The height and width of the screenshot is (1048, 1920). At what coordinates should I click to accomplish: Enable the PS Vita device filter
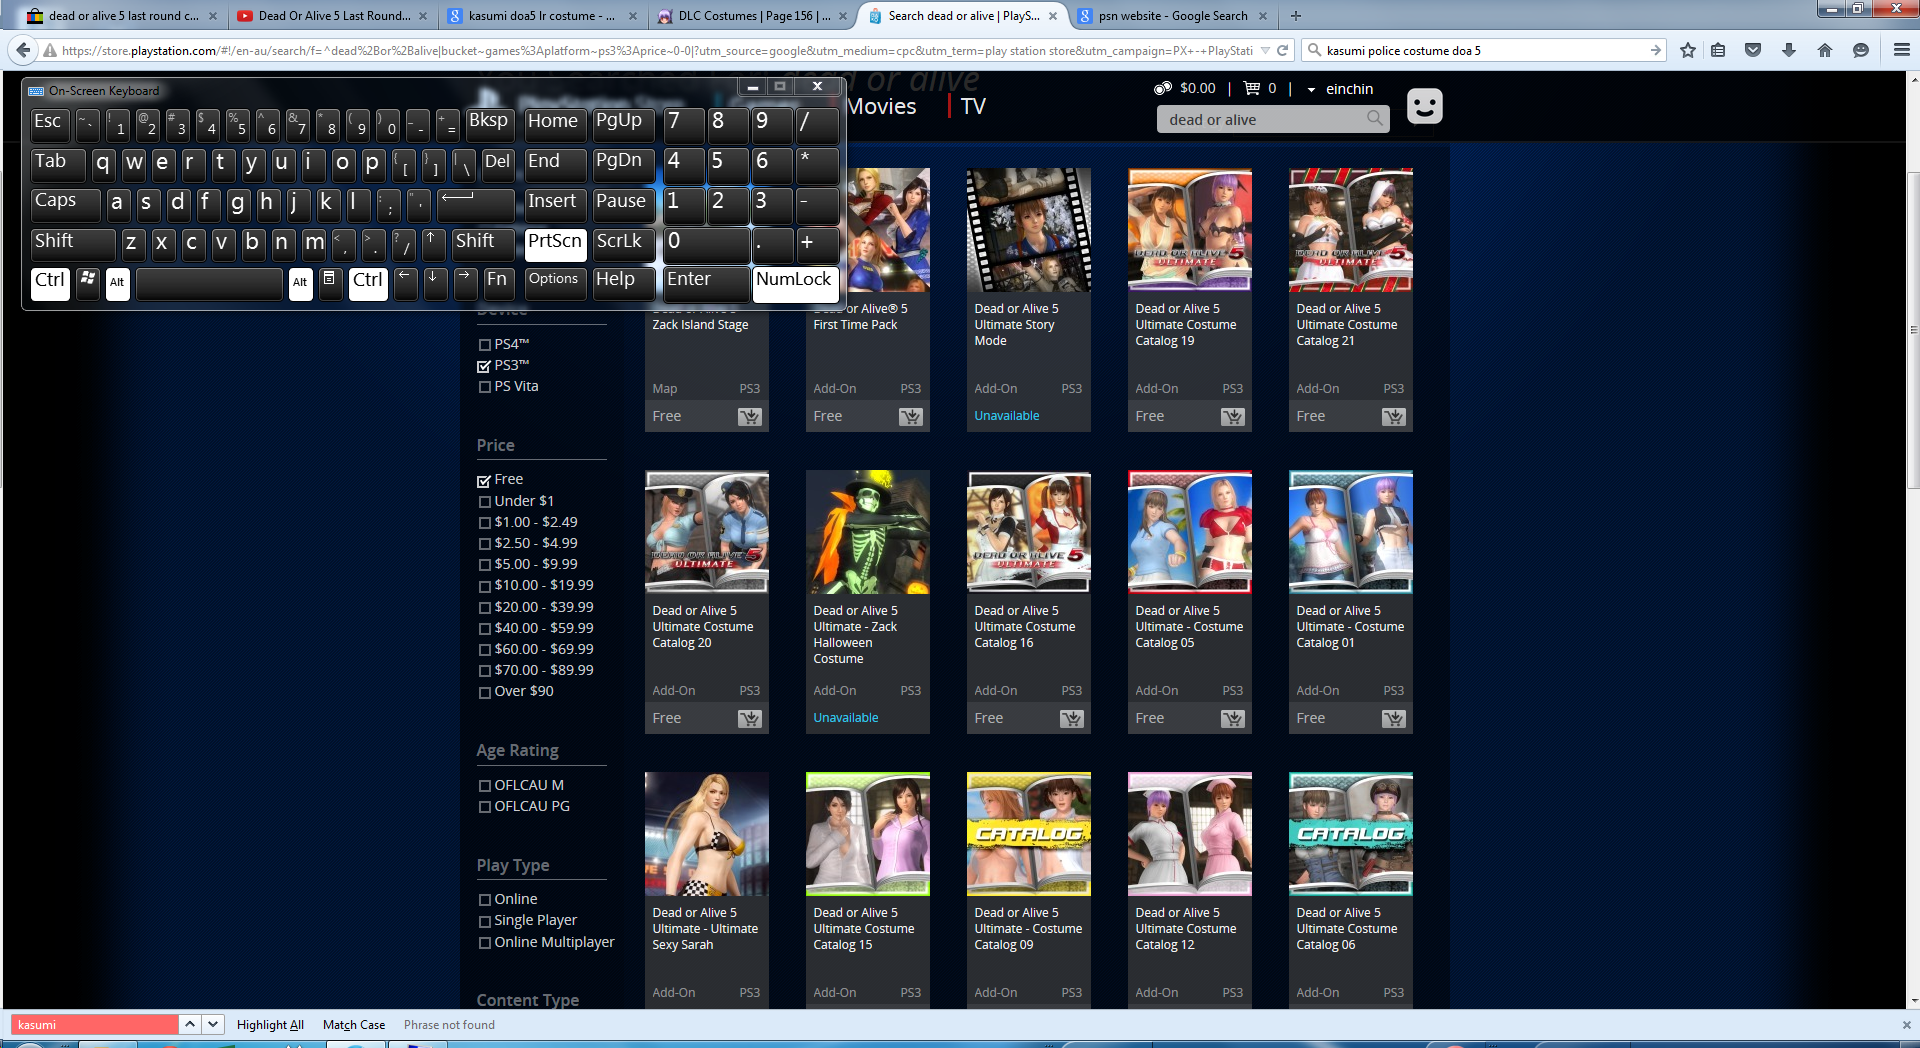click(x=484, y=387)
